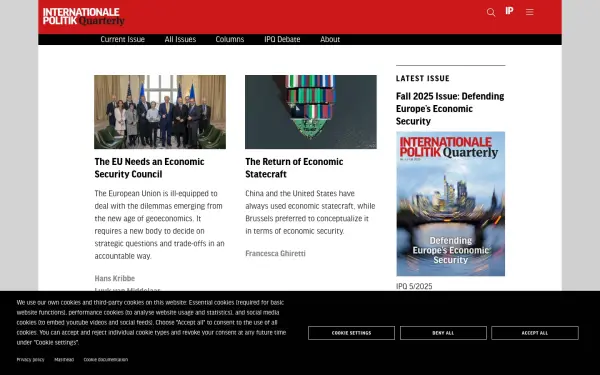Open the hamburger menu icon
The height and width of the screenshot is (375, 600).
tap(530, 12)
